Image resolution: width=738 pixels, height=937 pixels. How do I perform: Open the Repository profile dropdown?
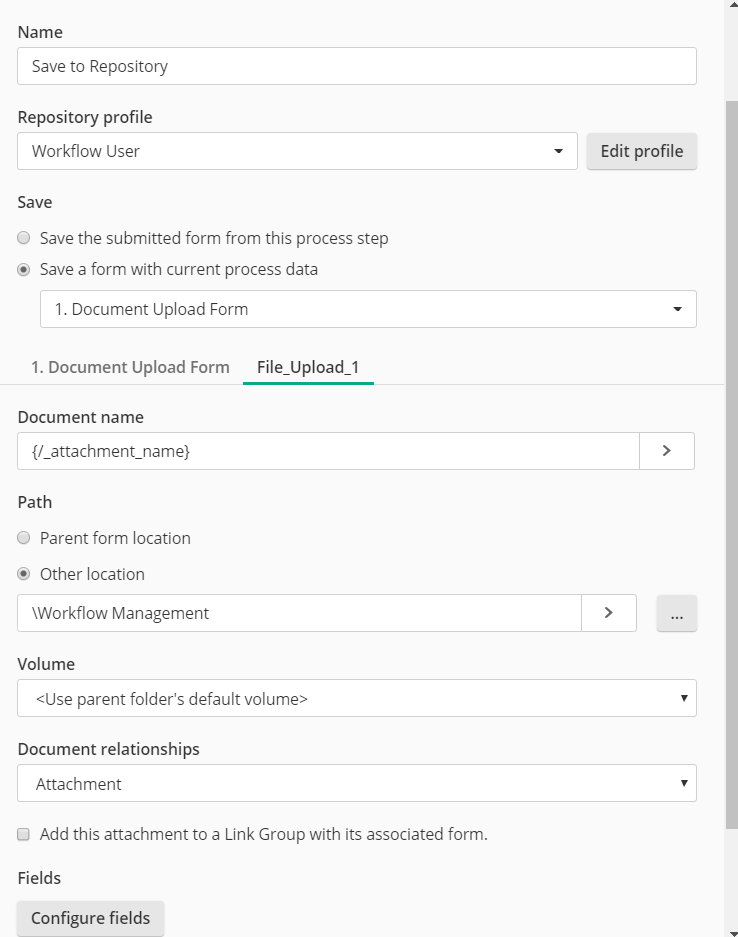[297, 151]
